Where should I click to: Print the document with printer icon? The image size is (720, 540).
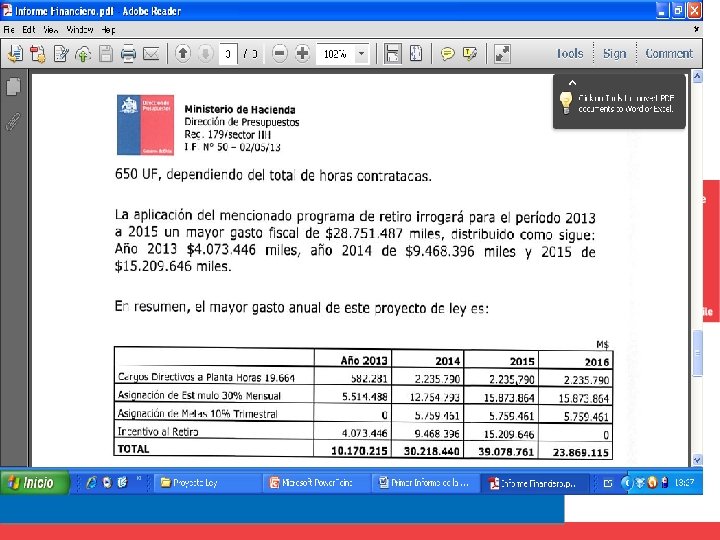pos(128,54)
